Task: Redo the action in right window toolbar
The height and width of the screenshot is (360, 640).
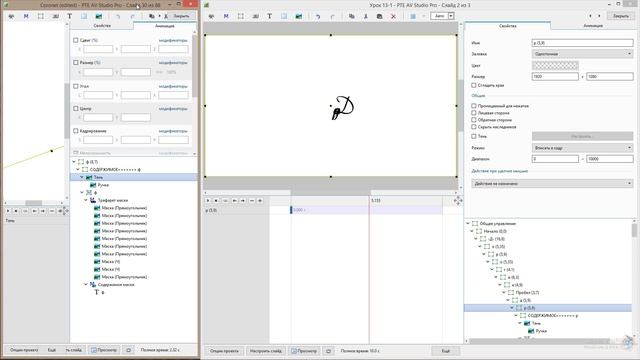Action: 332,16
